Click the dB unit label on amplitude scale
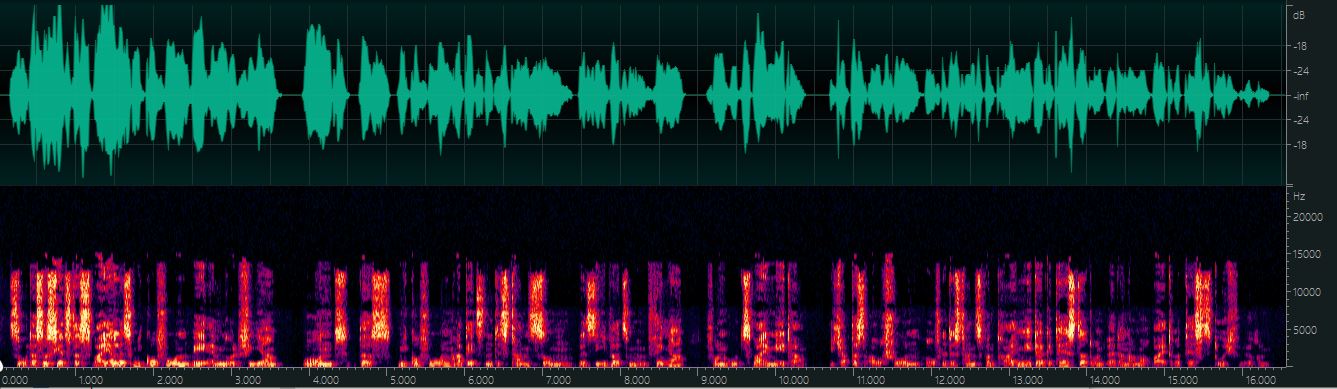 (1299, 17)
